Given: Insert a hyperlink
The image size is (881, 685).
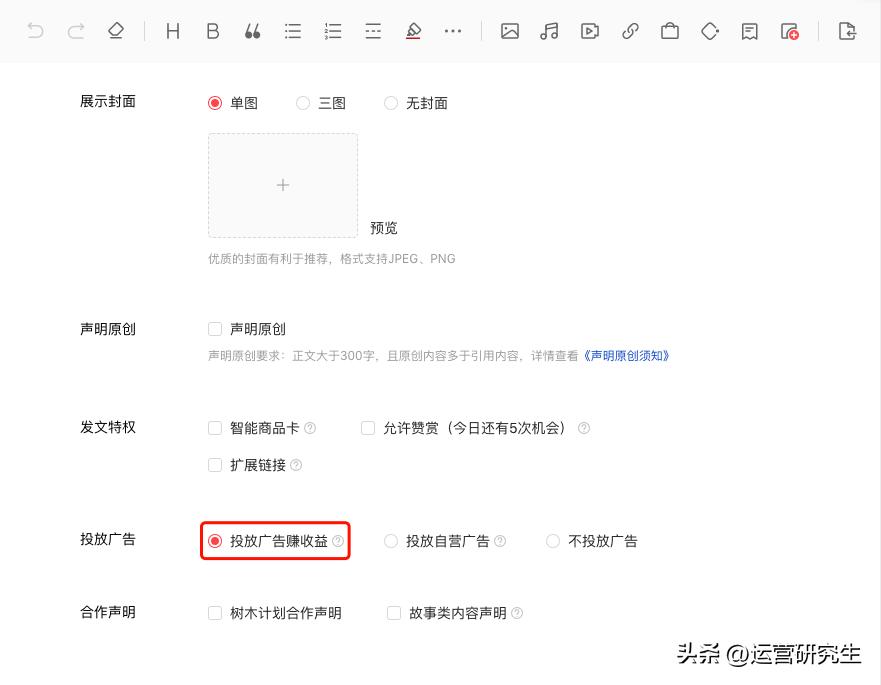Looking at the screenshot, I should [x=629, y=31].
